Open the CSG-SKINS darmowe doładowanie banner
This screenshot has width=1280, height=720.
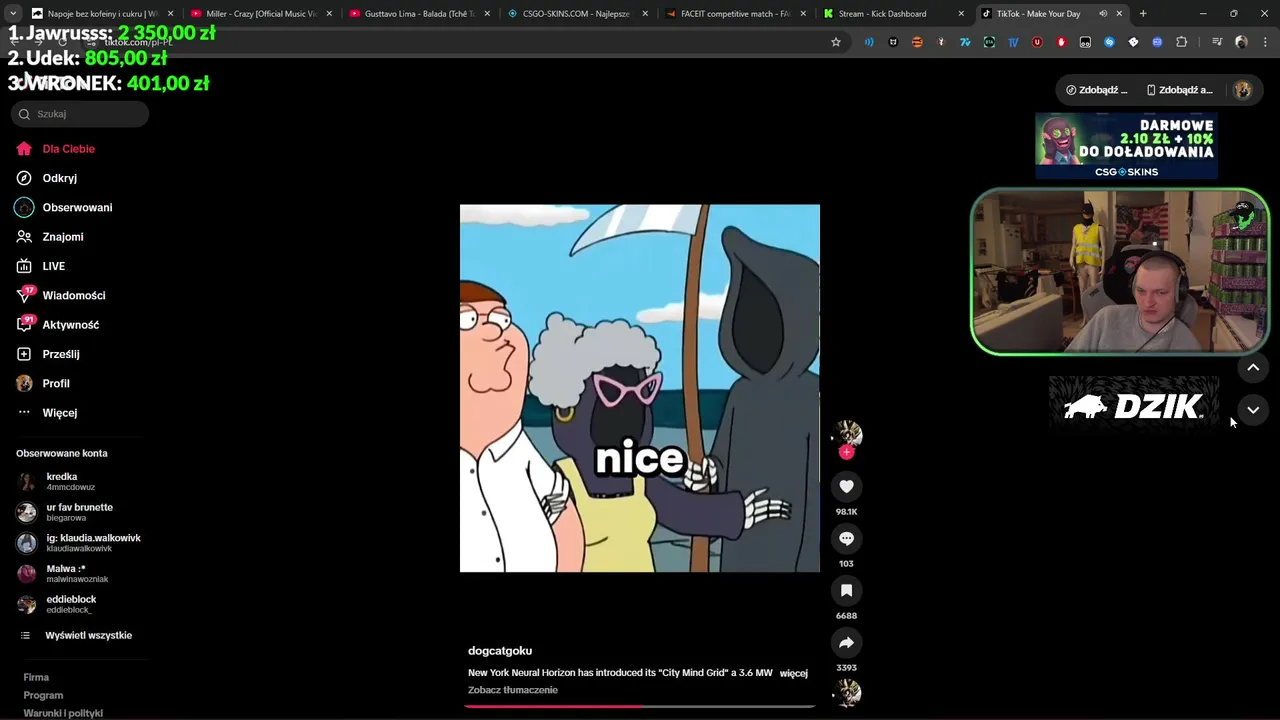click(1126, 146)
